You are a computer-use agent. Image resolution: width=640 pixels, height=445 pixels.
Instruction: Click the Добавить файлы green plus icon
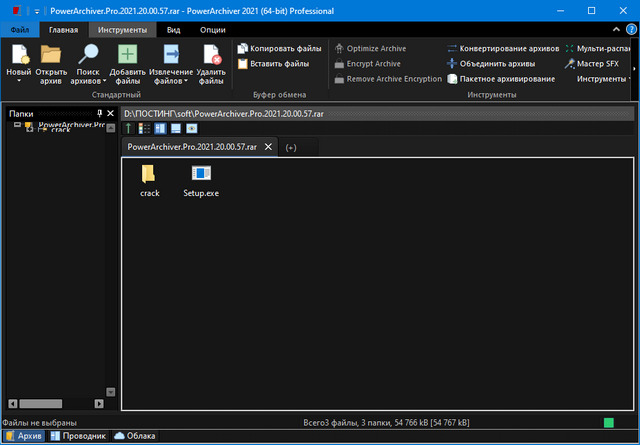pyautogui.click(x=128, y=55)
